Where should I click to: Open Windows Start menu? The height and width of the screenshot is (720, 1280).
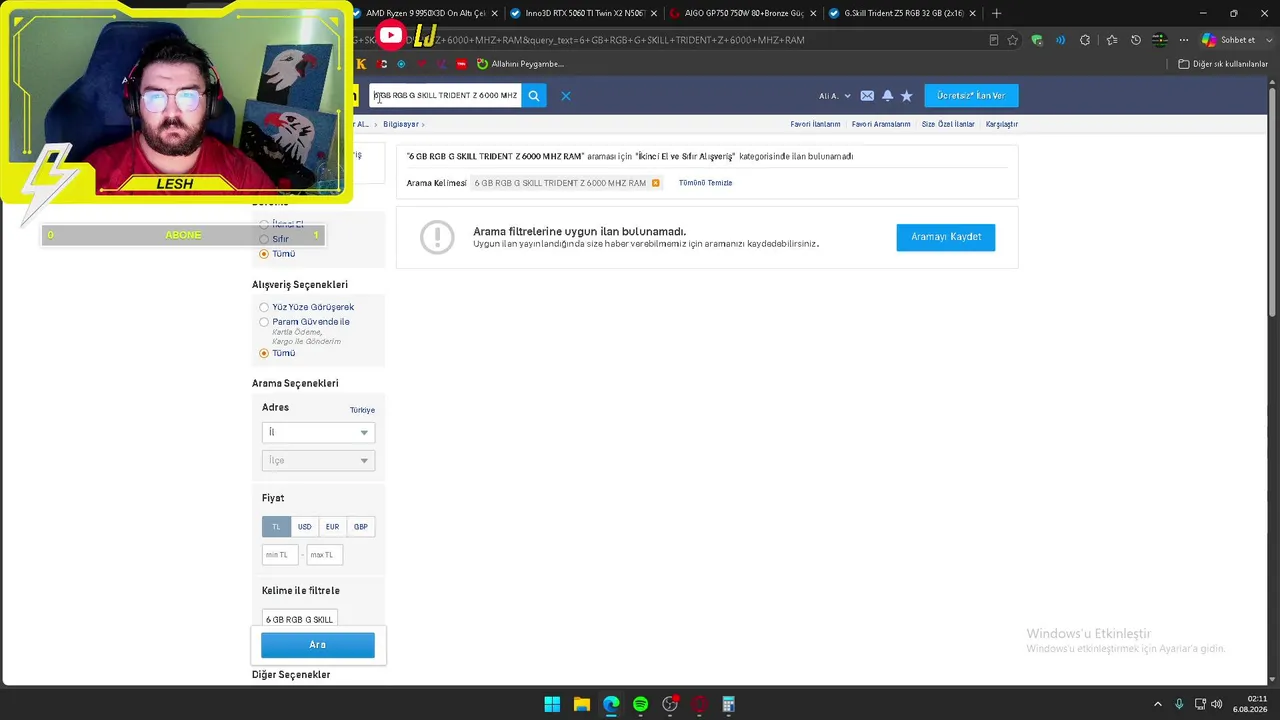552,704
